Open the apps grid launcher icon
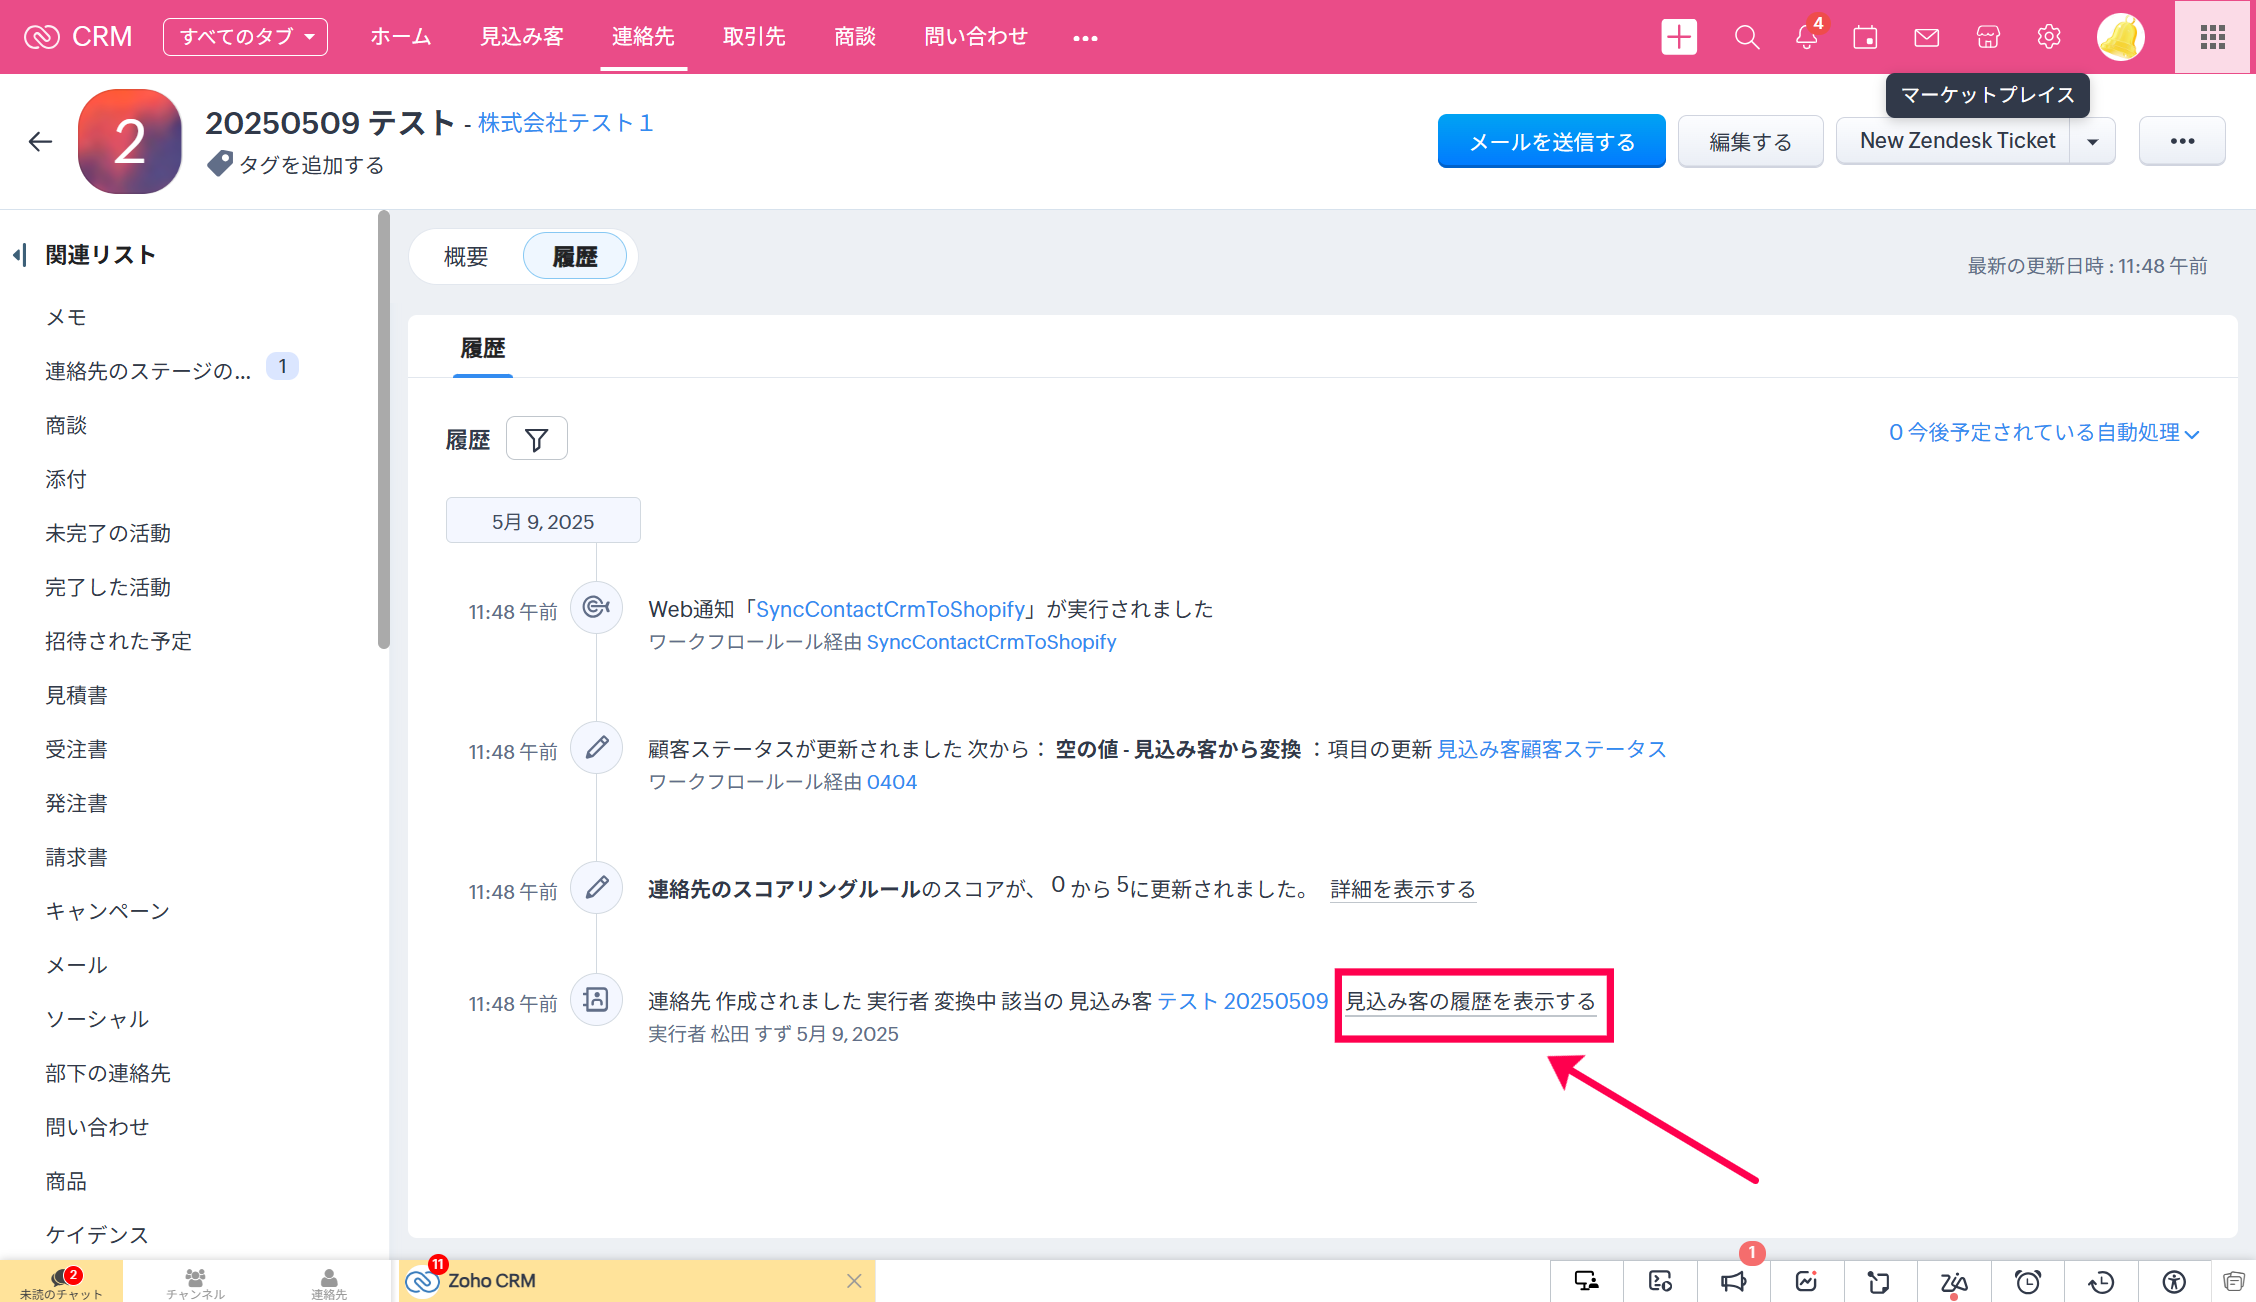 (2212, 37)
